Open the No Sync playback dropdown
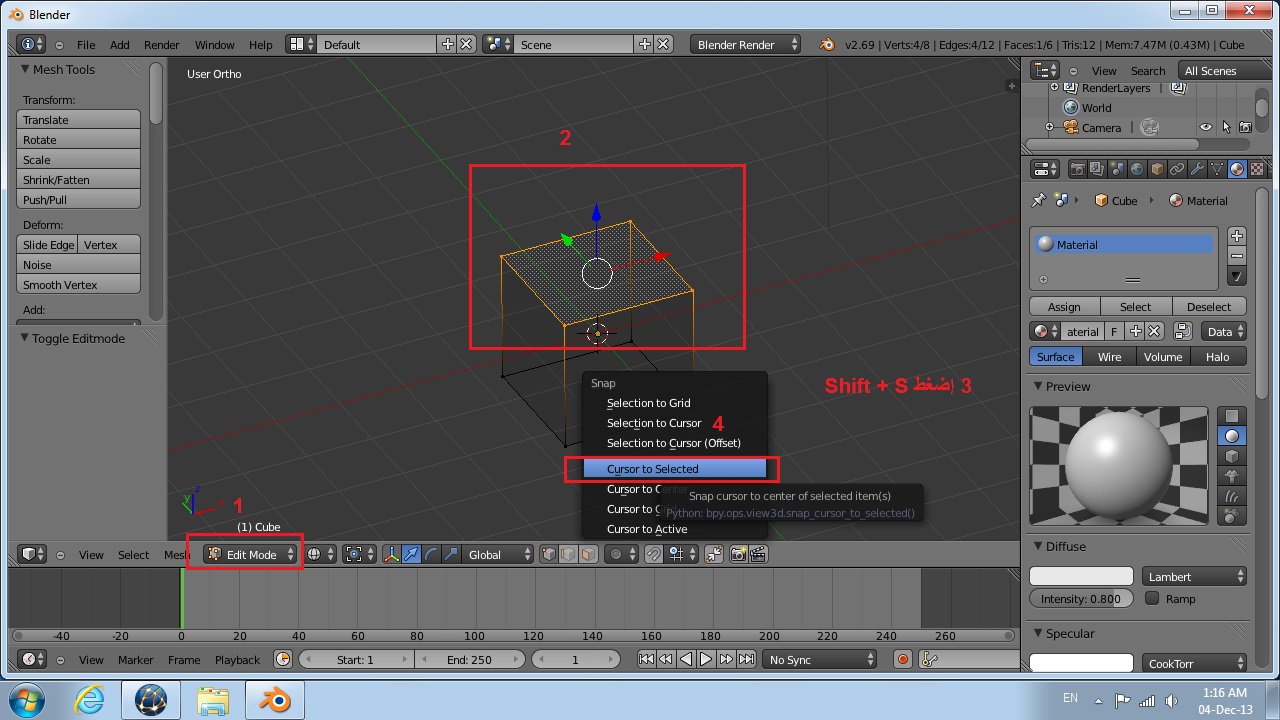 [820, 659]
